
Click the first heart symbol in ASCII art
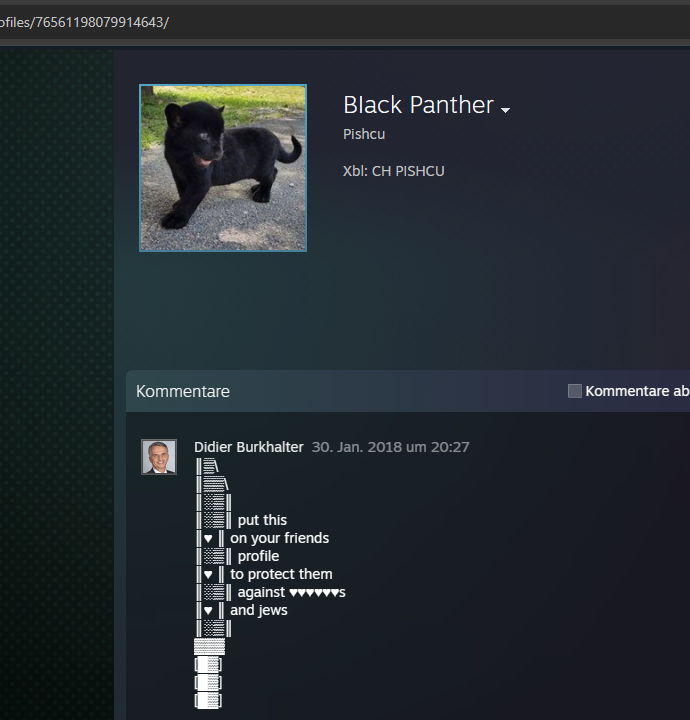tap(209, 538)
